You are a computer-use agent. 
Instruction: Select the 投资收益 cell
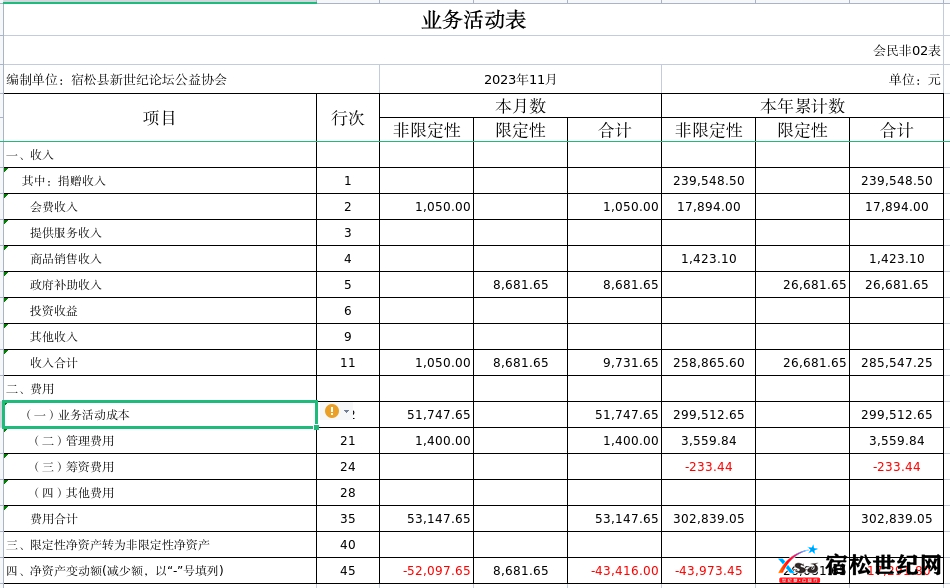160,311
